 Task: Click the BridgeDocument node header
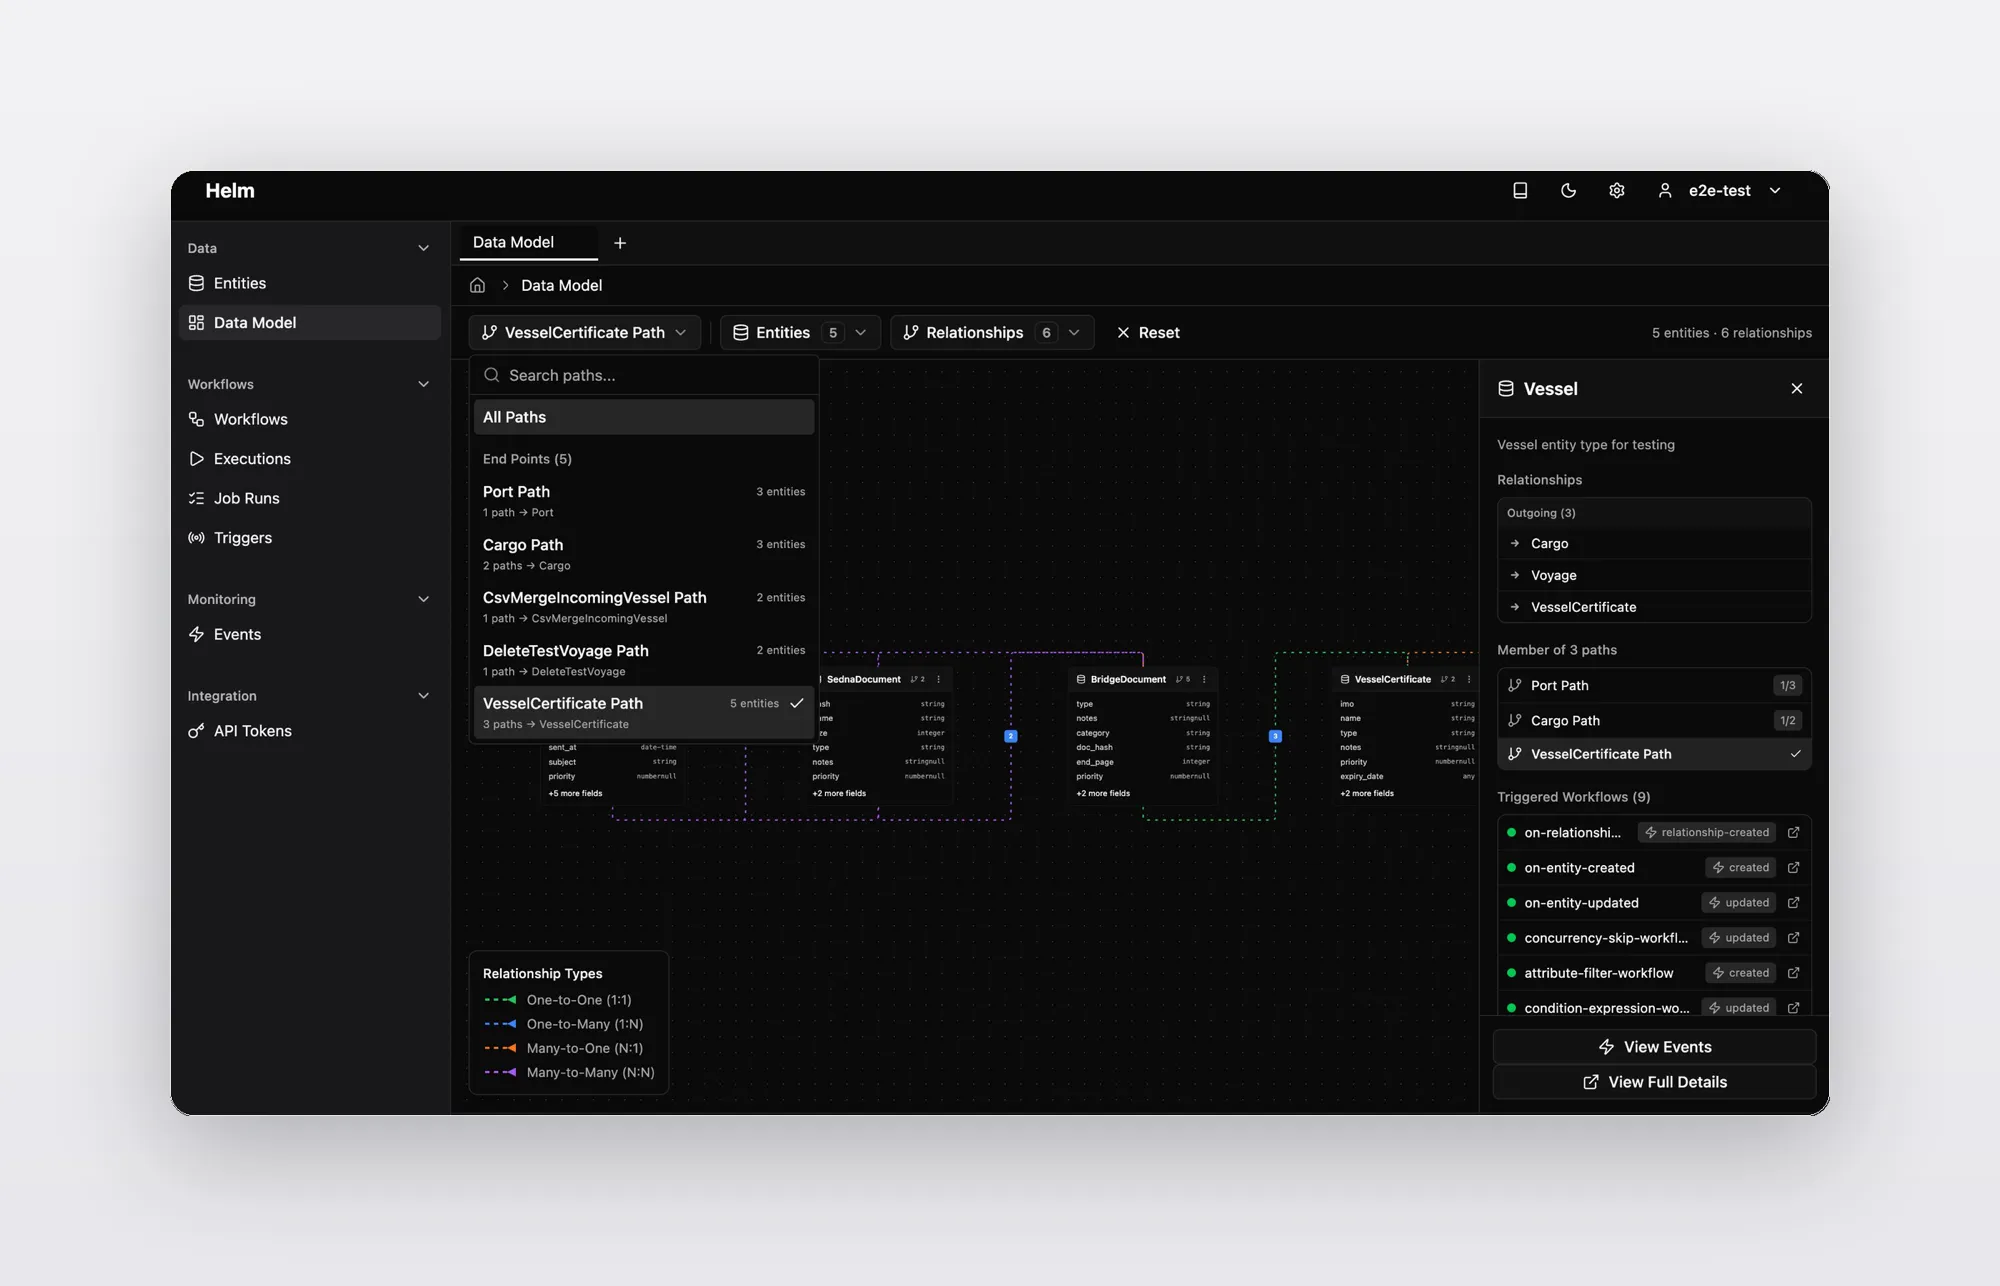[x=1143, y=679]
